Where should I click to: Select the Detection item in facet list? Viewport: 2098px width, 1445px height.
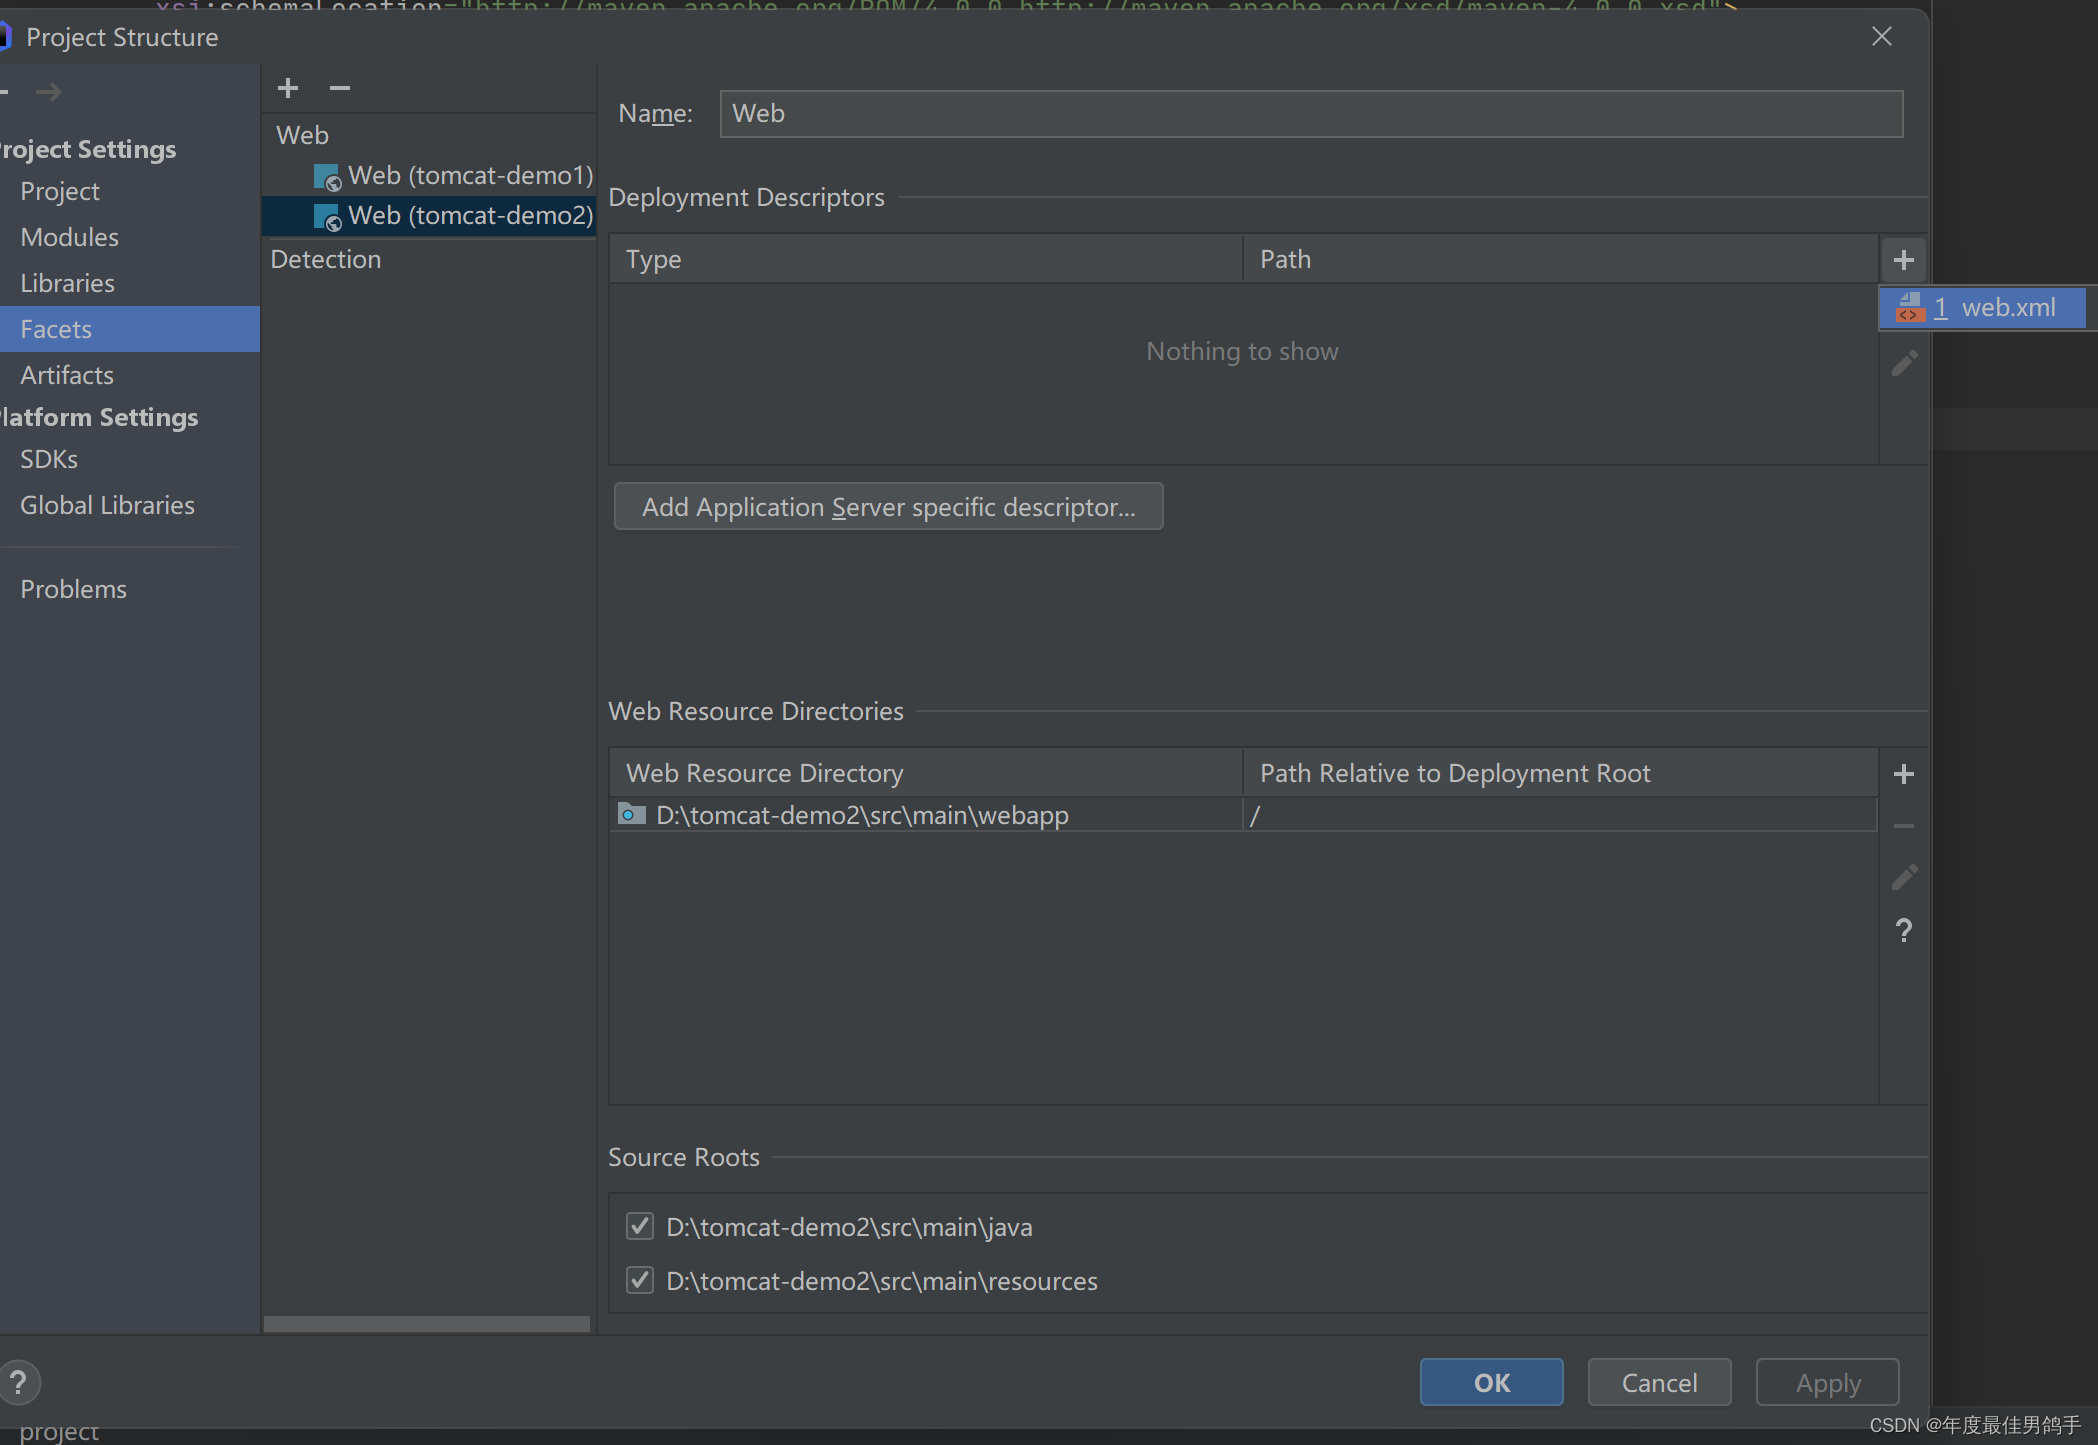[x=326, y=260]
